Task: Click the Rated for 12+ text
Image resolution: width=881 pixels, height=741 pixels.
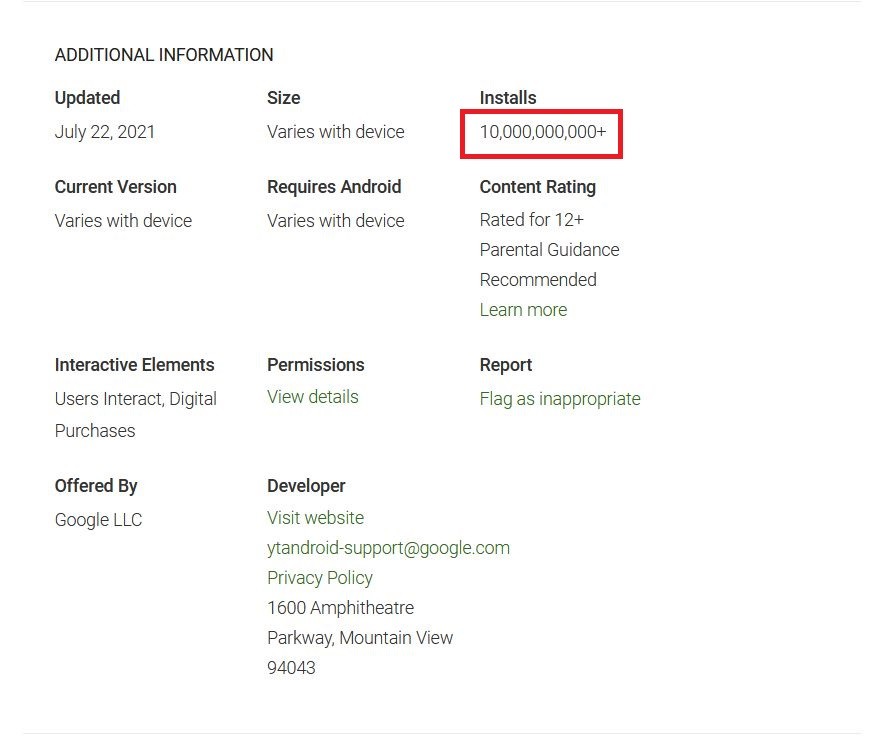Action: pyautogui.click(x=532, y=220)
